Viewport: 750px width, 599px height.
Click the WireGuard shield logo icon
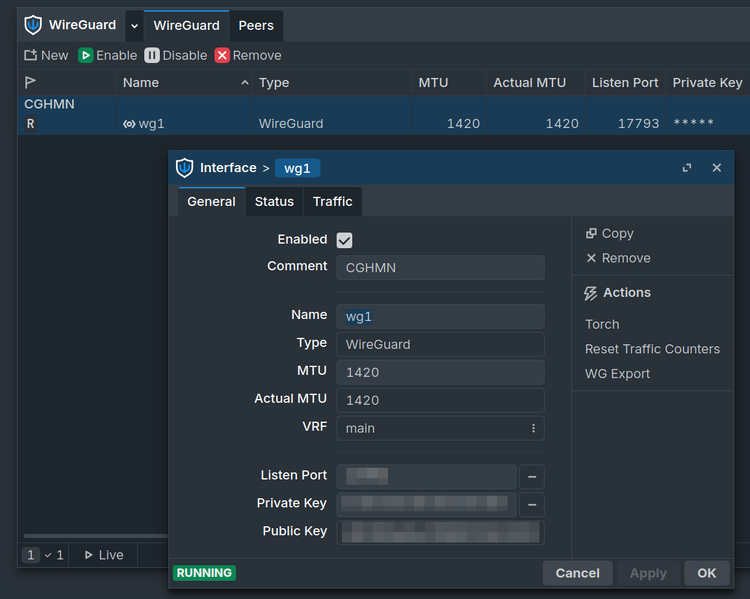pyautogui.click(x=33, y=25)
